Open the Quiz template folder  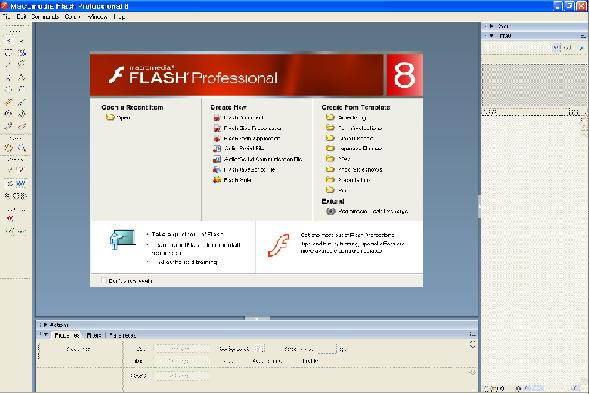pos(342,190)
